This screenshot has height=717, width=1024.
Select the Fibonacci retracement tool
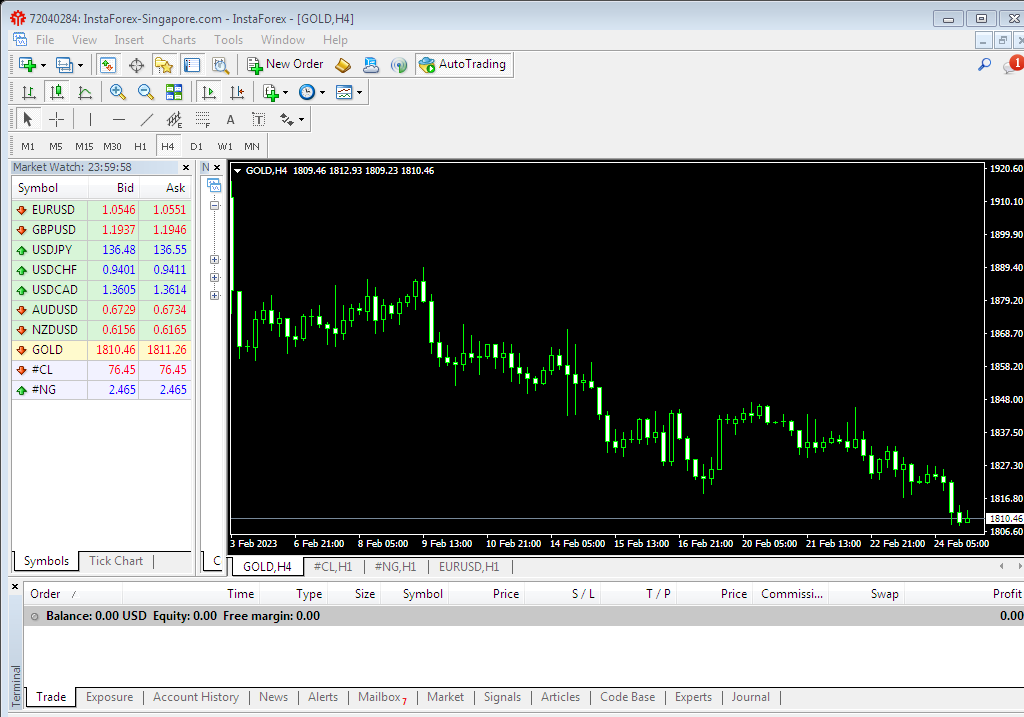point(202,120)
